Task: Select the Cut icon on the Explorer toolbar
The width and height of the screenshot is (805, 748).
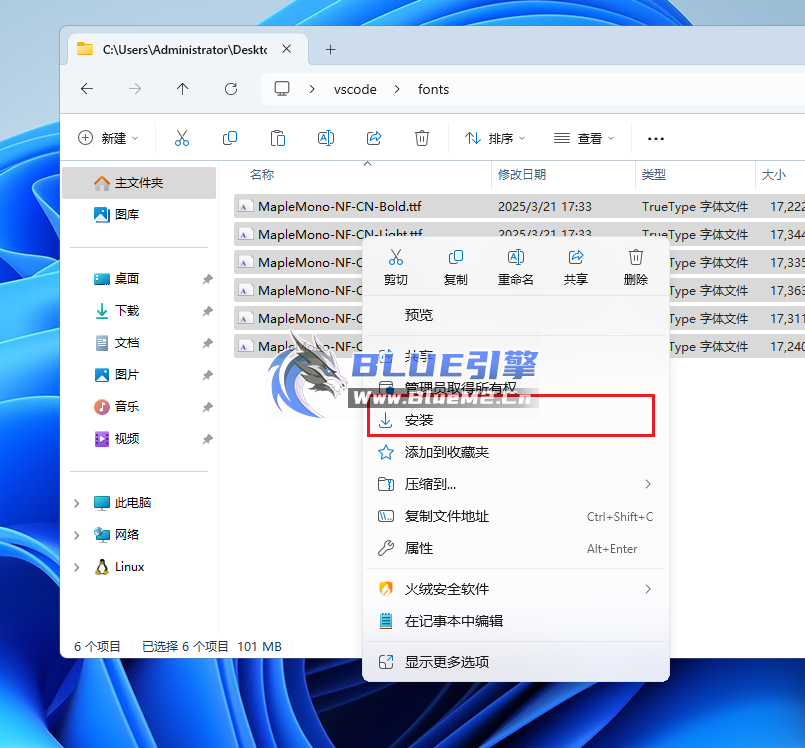Action: point(181,138)
